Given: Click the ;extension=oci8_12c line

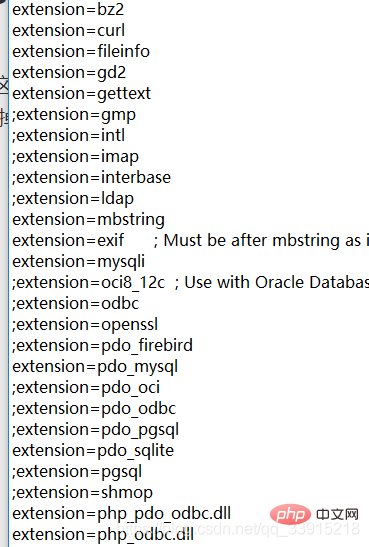Looking at the screenshot, I should tap(89, 283).
